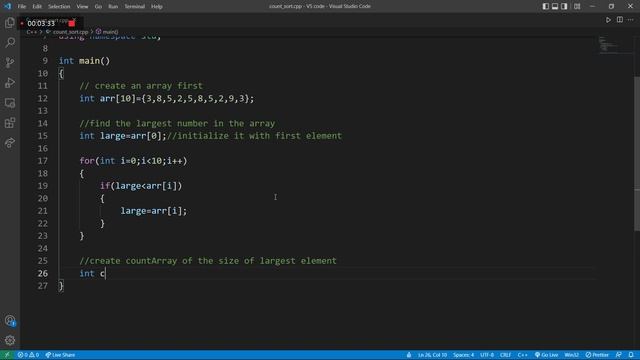Screen dimensions: 640x360
Task: Open the Live Share view in activity bar
Action: coord(10,143)
